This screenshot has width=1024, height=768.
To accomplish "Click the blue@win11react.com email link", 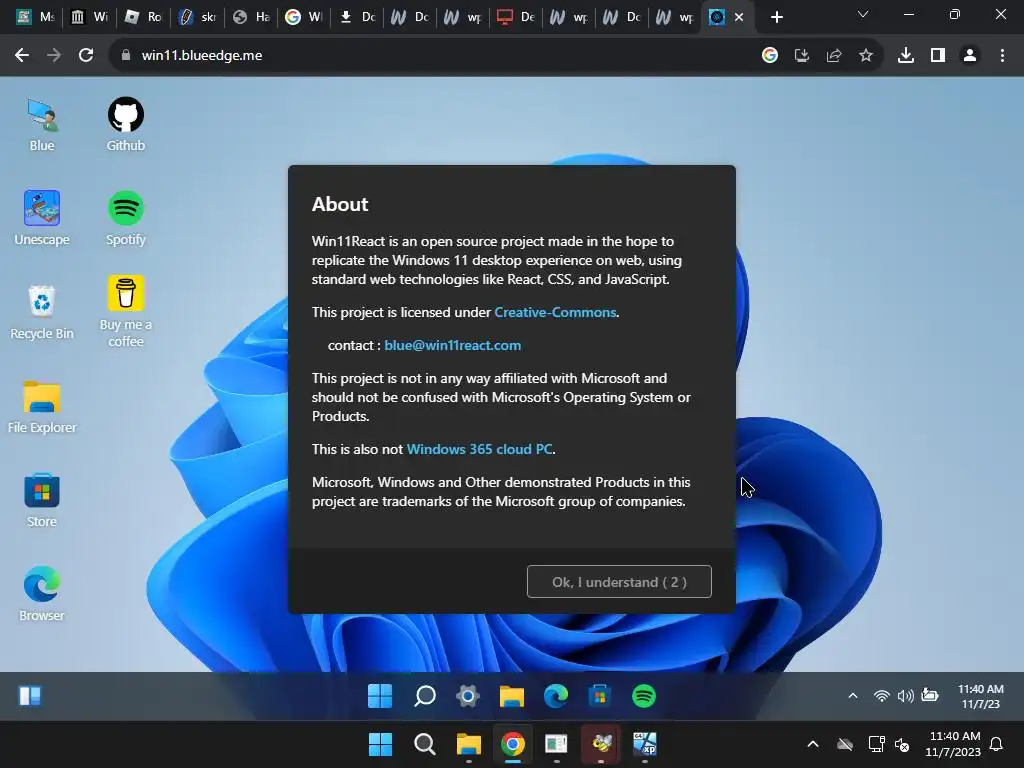I will point(453,345).
